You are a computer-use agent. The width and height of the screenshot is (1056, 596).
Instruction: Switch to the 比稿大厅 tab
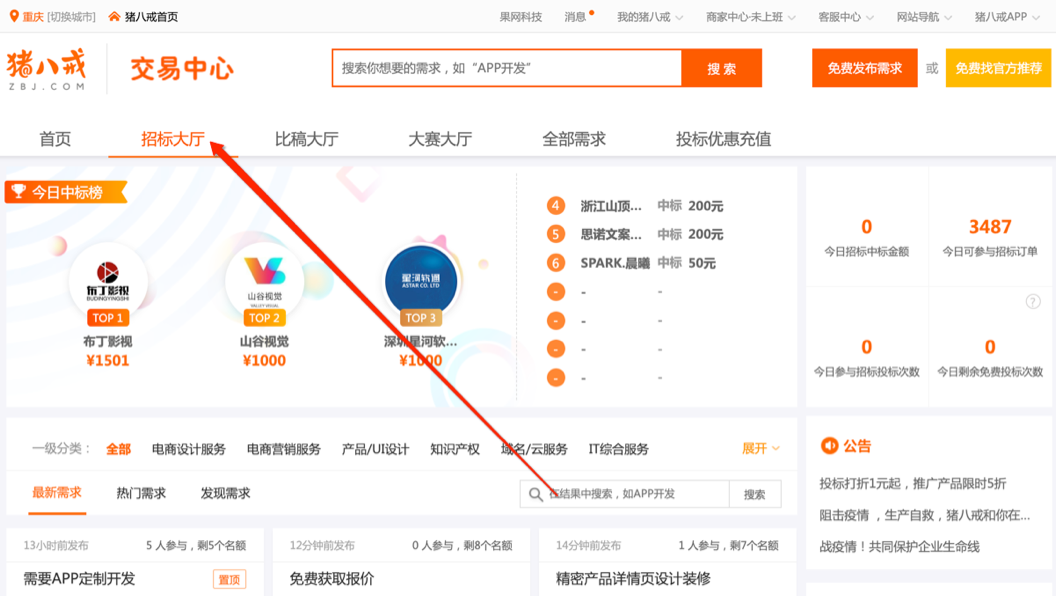tap(306, 139)
